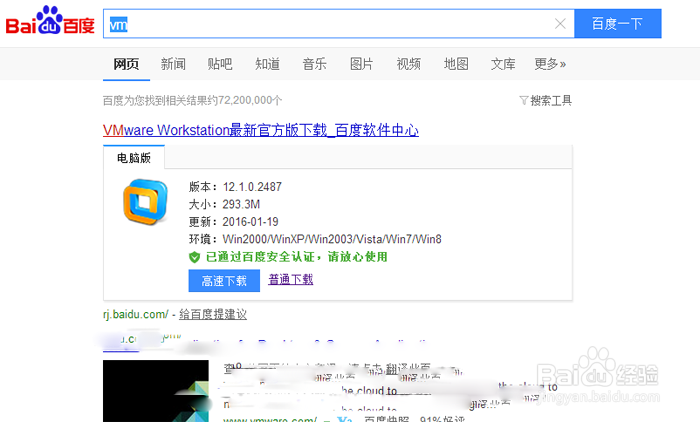This screenshot has height=422, width=700.
Task: Click the 已通过百度安全认证 text
Action: point(296,257)
